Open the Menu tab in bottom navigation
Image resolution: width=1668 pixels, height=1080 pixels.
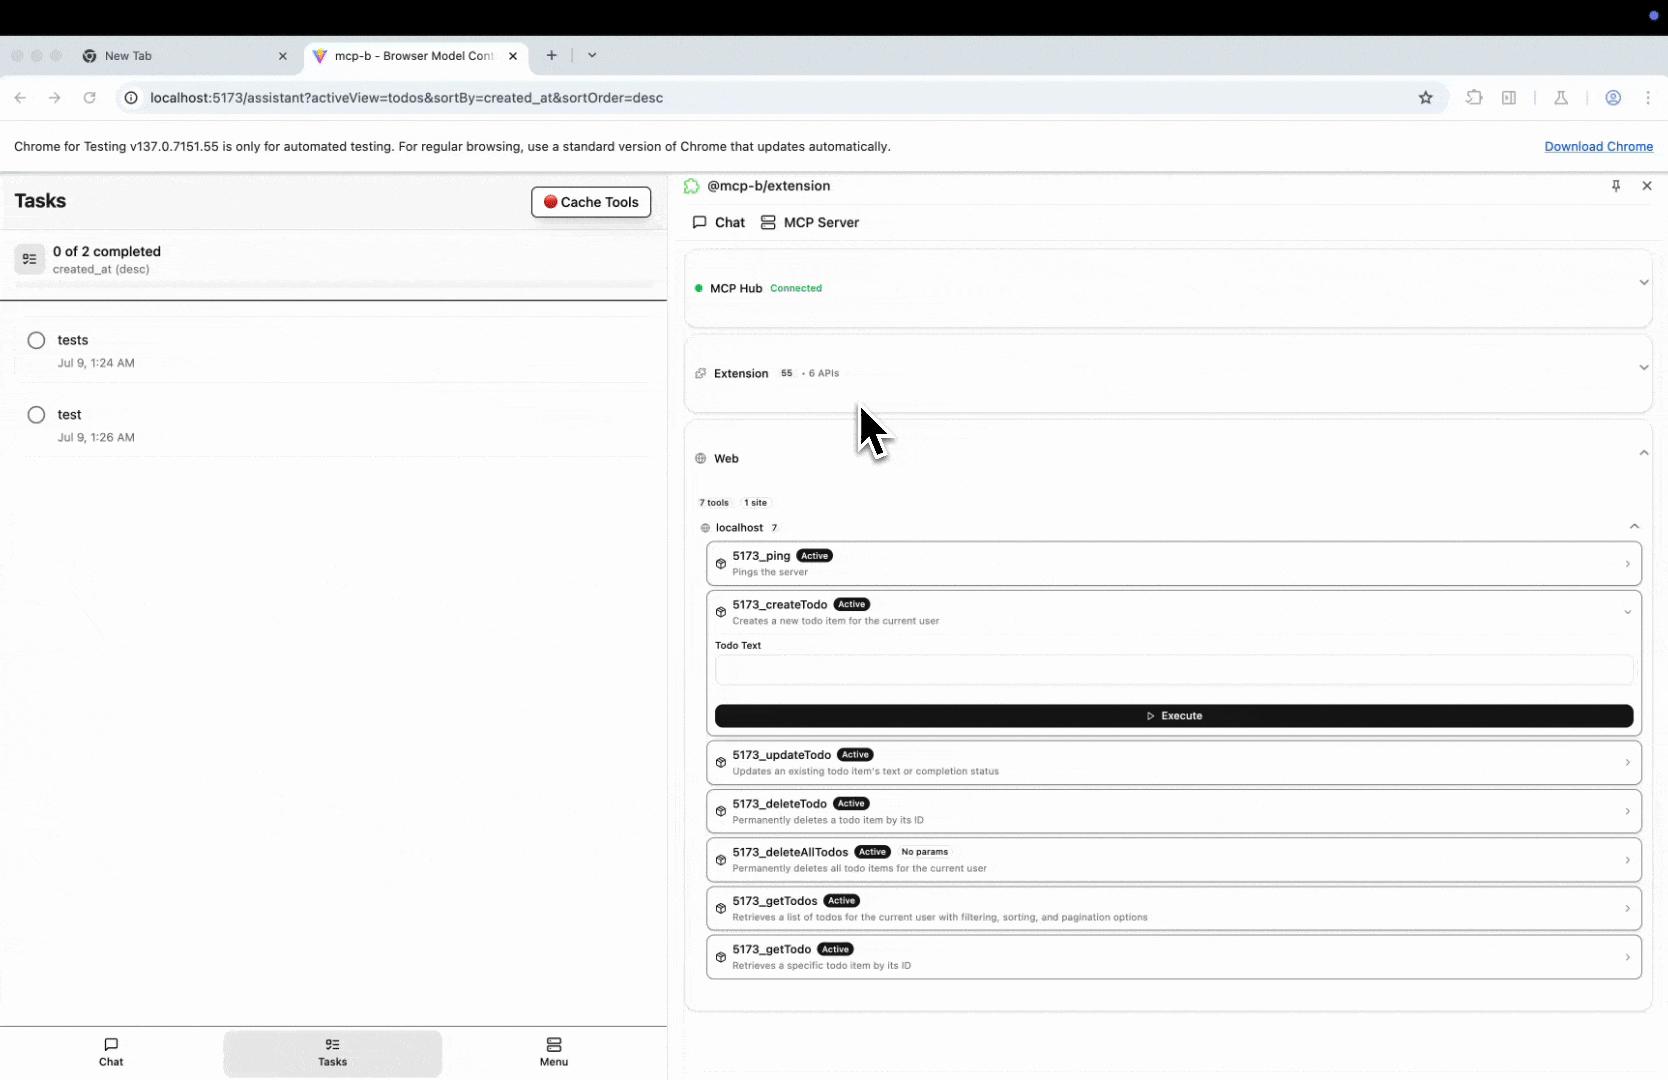point(553,1052)
